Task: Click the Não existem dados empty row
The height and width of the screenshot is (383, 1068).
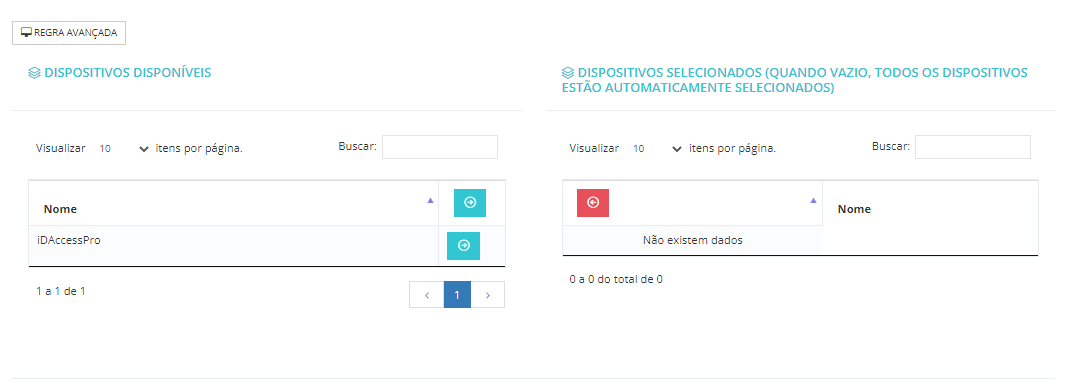Action: (x=693, y=240)
